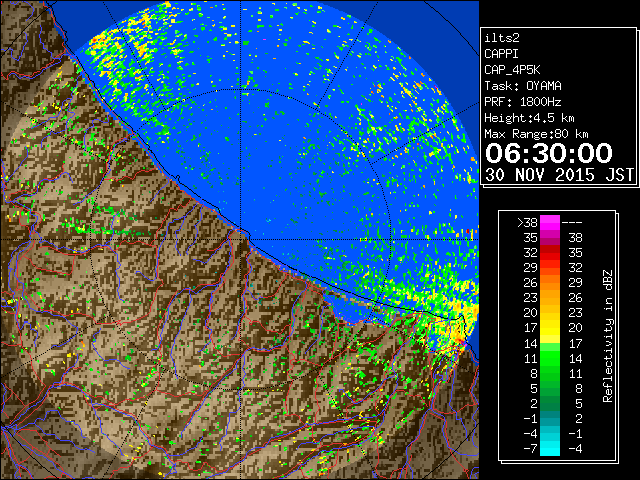The height and width of the screenshot is (480, 640).
Task: Click Height:4.5 km entry
Action: (529, 118)
